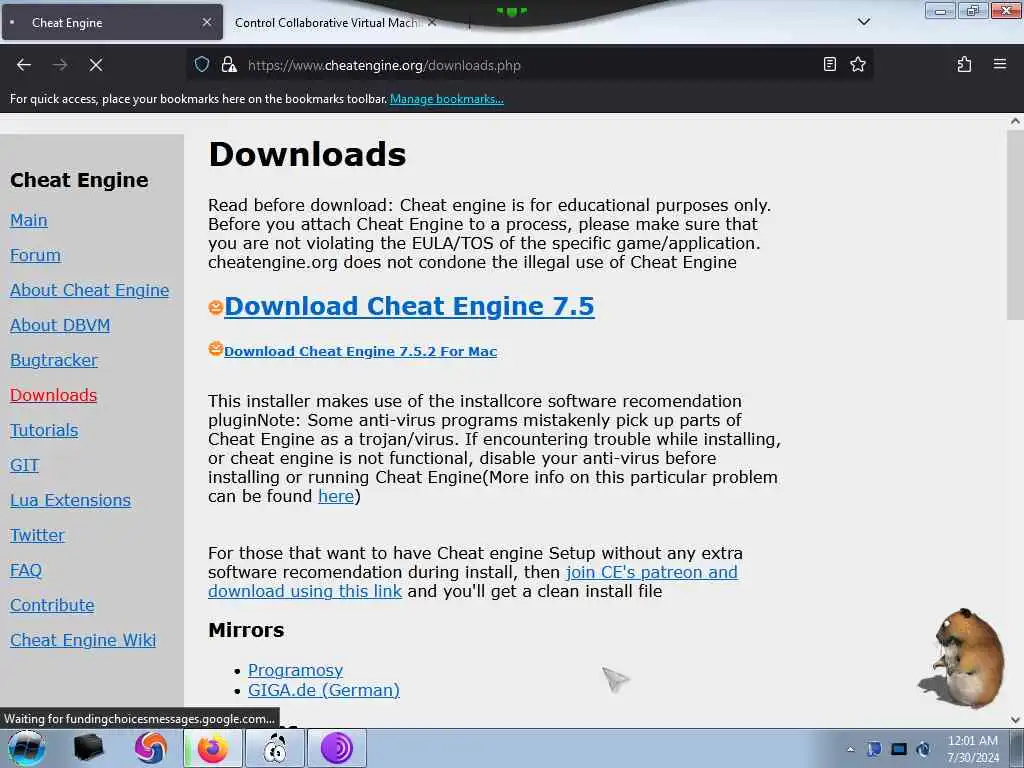
Task: Open the FAQ link
Action: pyautogui.click(x=26, y=570)
